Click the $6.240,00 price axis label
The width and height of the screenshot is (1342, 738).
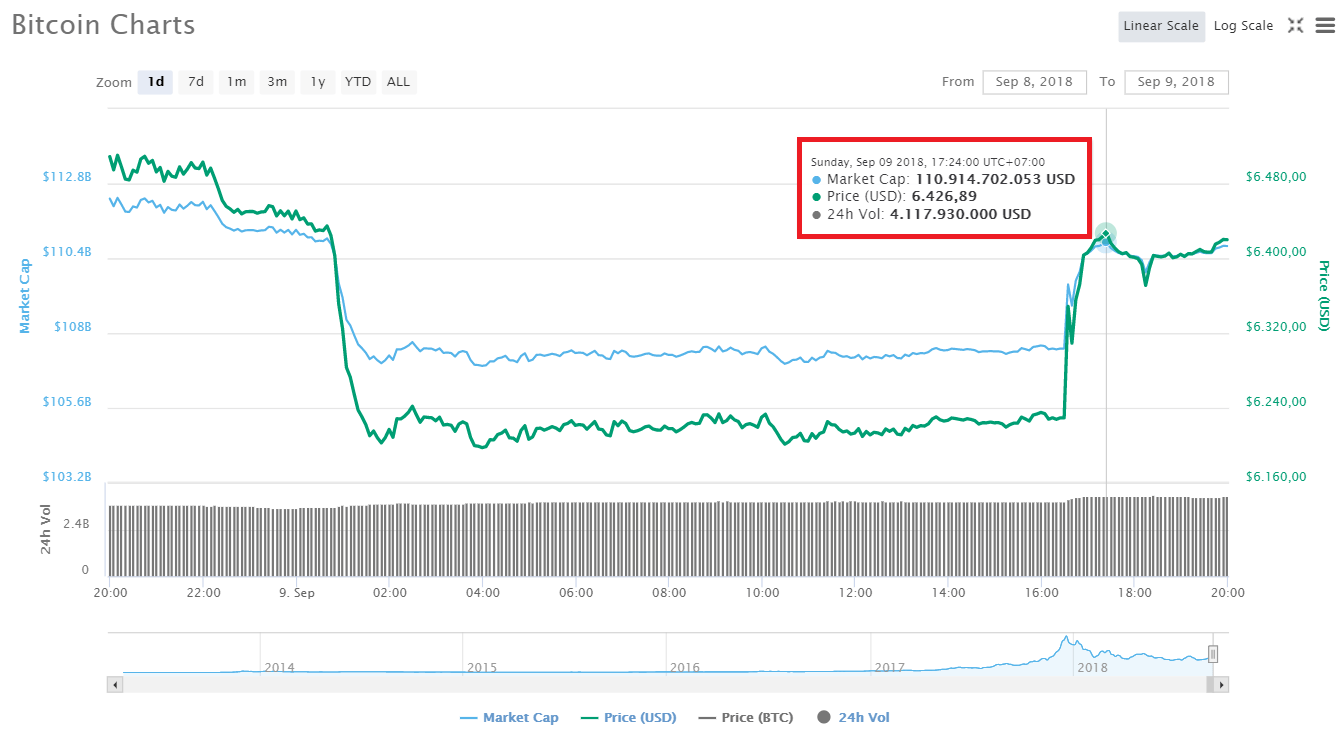point(1276,402)
